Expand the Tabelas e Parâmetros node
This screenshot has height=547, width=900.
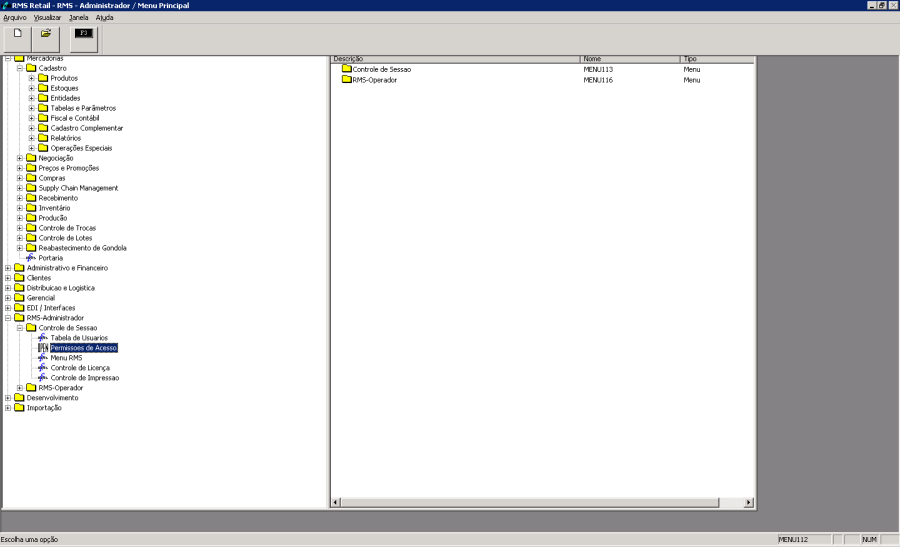coord(32,108)
